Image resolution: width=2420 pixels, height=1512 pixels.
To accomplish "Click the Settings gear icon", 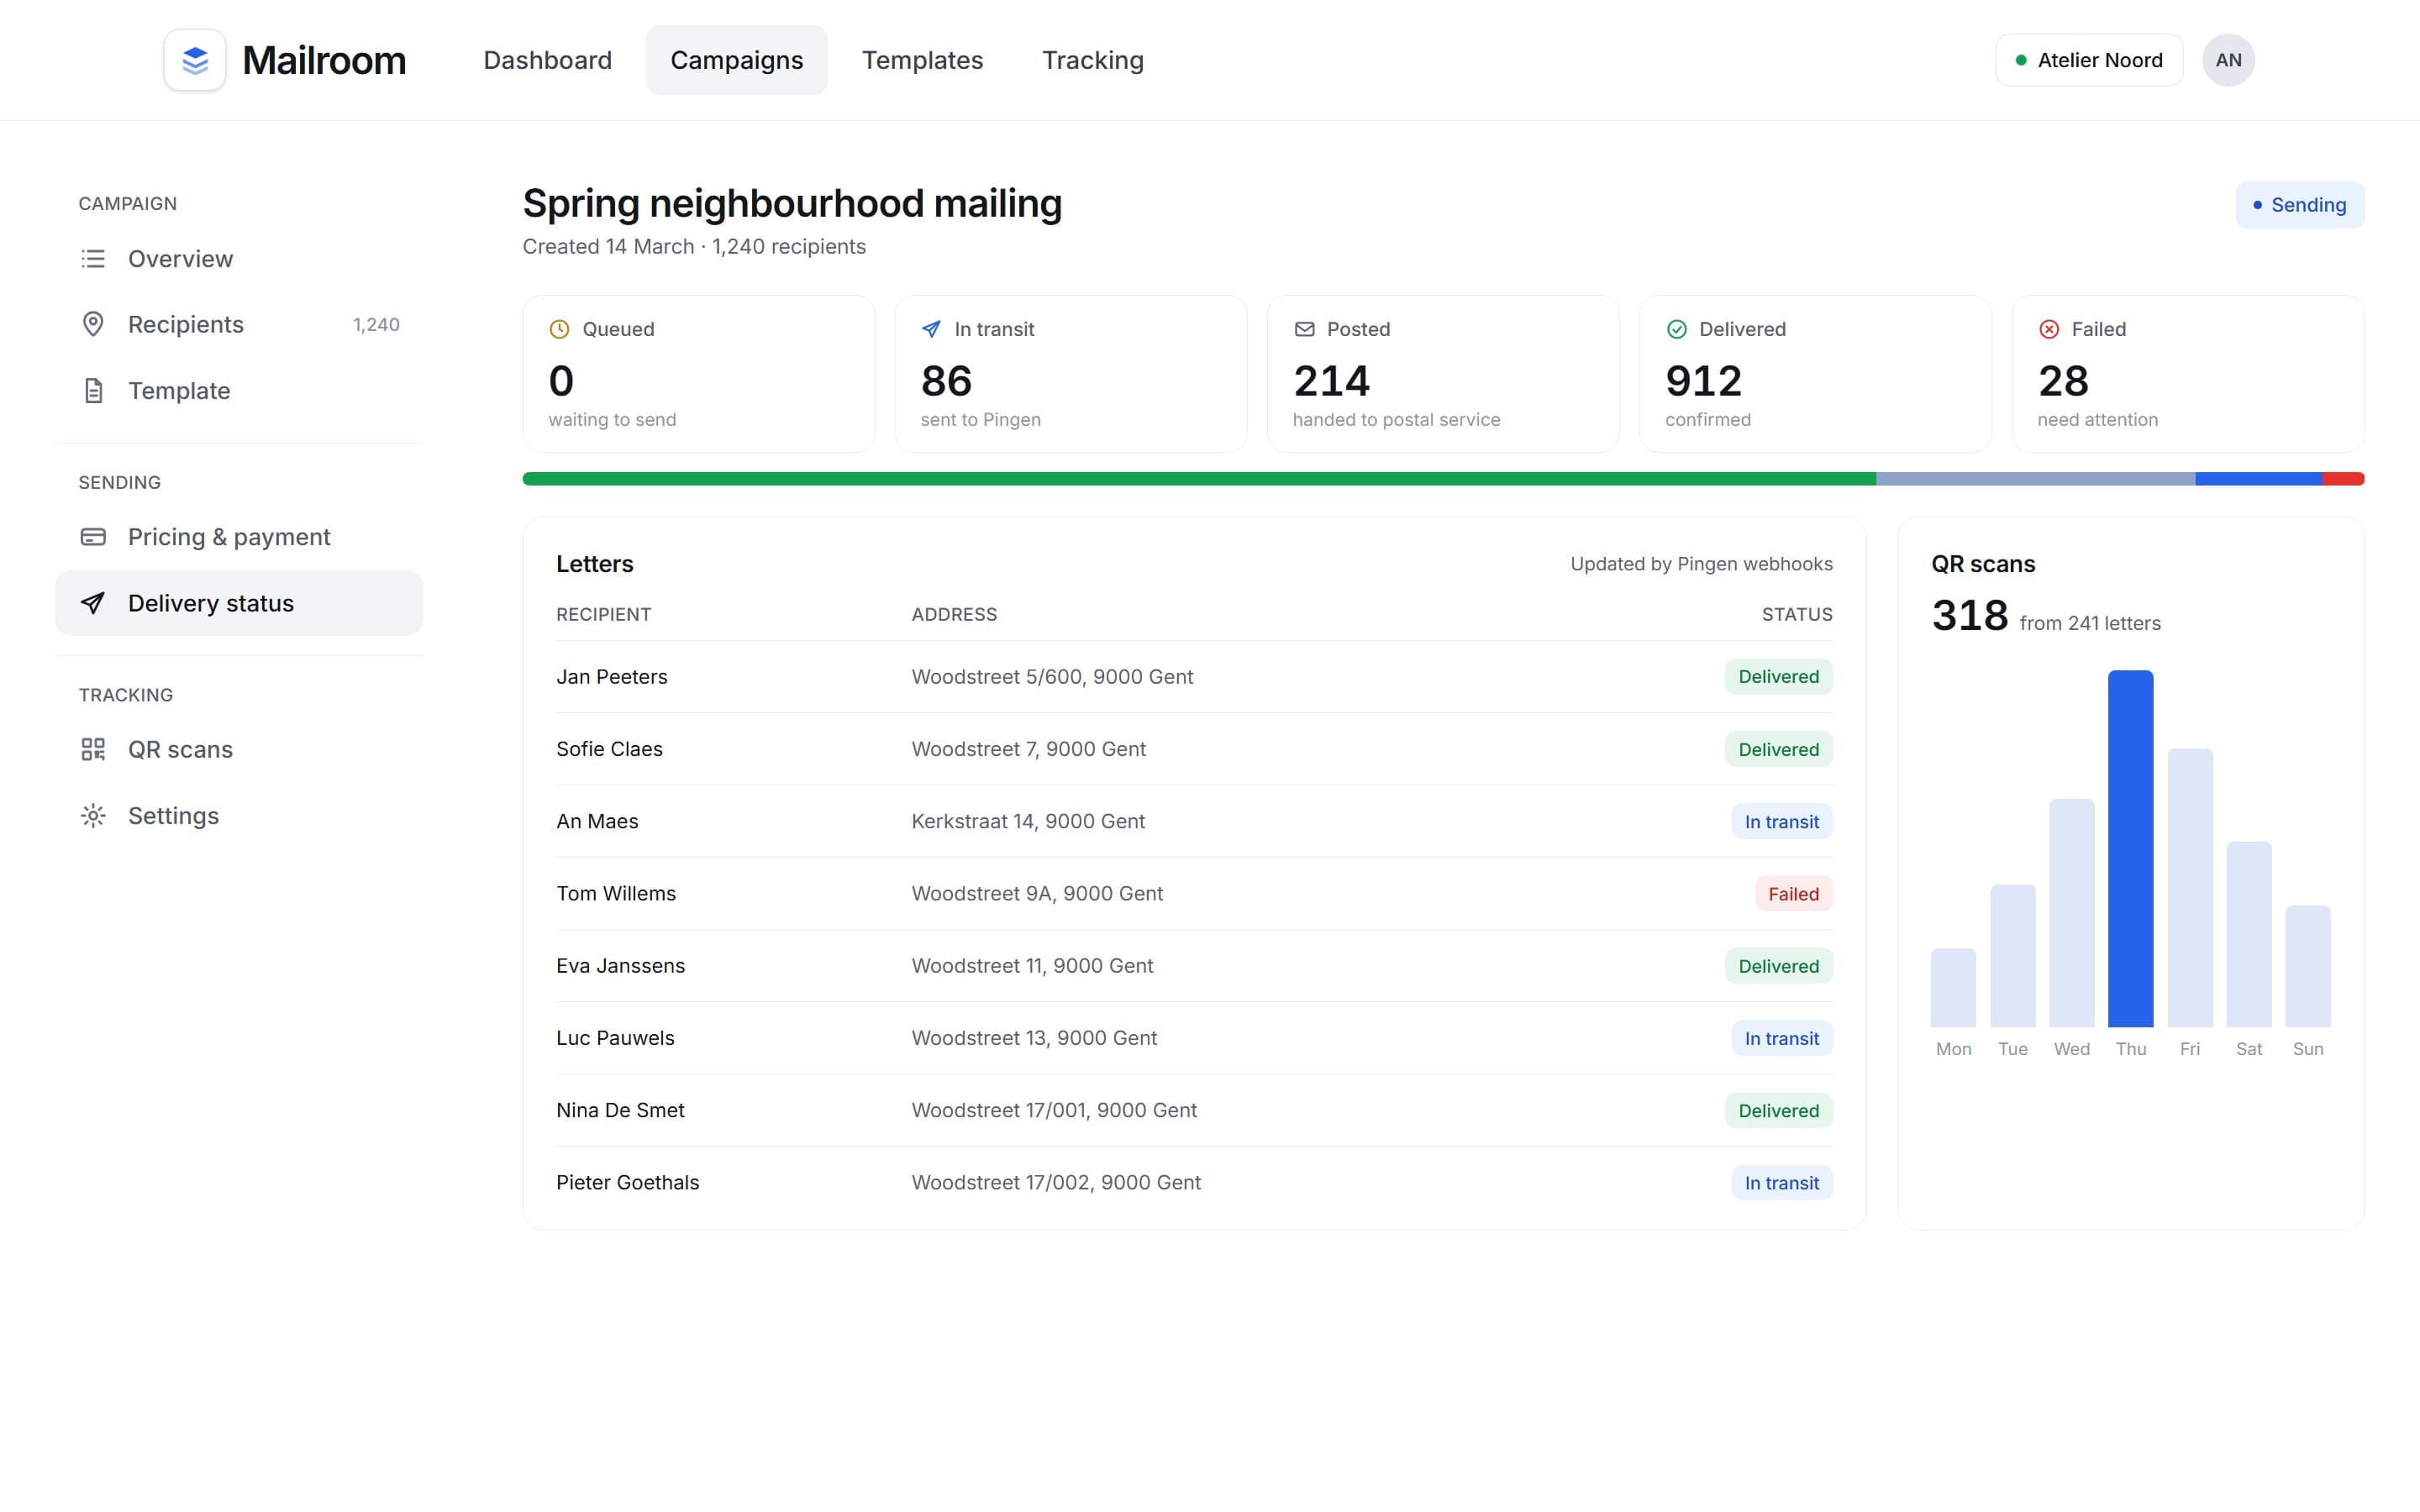I will [x=93, y=816].
